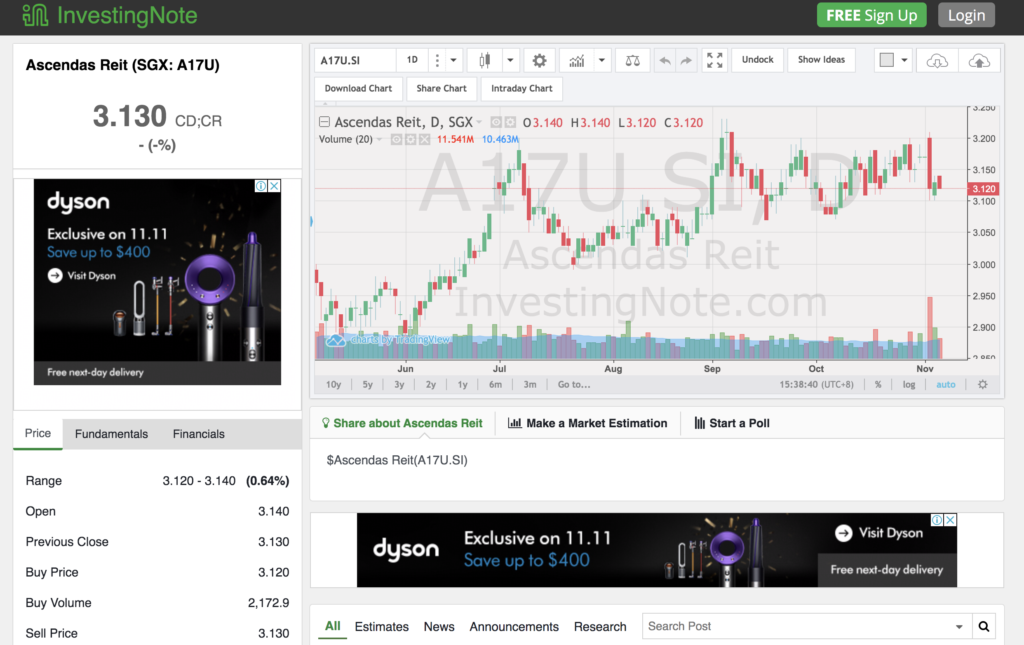This screenshot has height=645, width=1024.
Task: Open the layout selector dropdown arrow
Action: click(904, 61)
